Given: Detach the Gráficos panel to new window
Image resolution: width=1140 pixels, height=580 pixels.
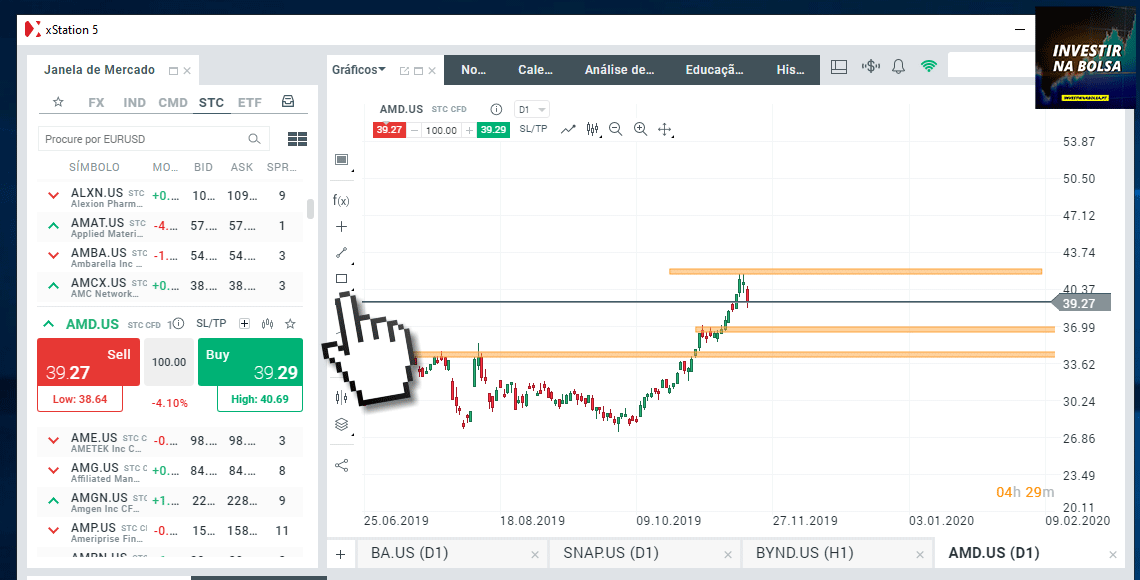Looking at the screenshot, I should (x=404, y=71).
